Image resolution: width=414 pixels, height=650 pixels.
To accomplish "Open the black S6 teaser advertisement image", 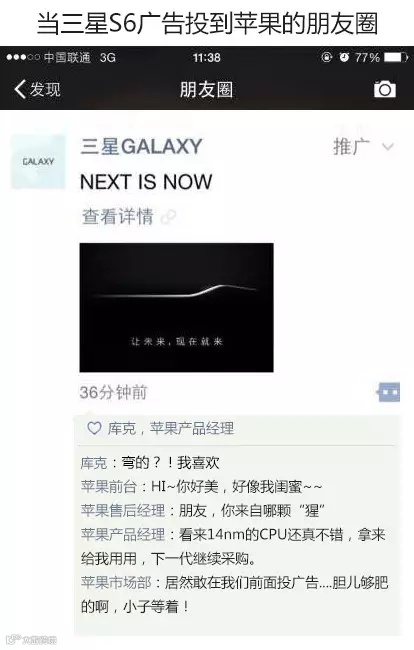I will coord(177,307).
